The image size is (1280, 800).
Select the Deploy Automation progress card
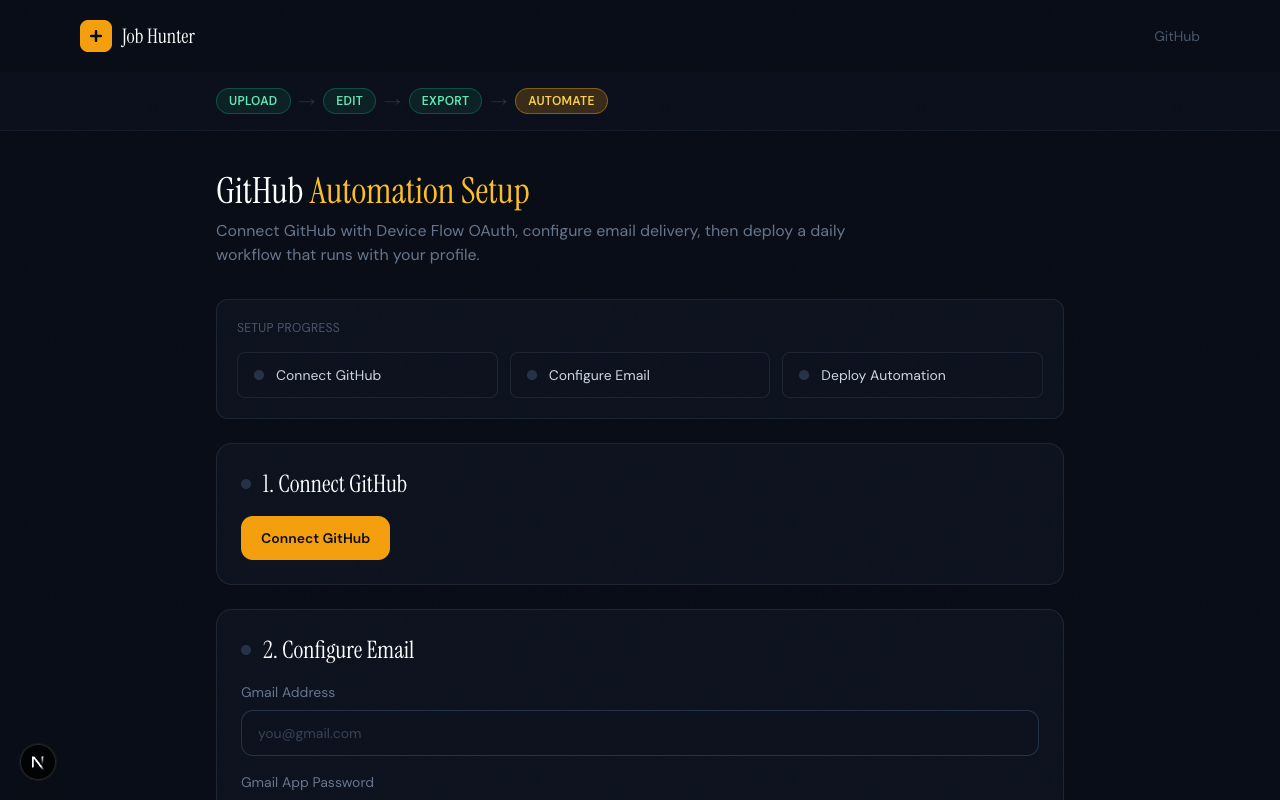click(912, 374)
